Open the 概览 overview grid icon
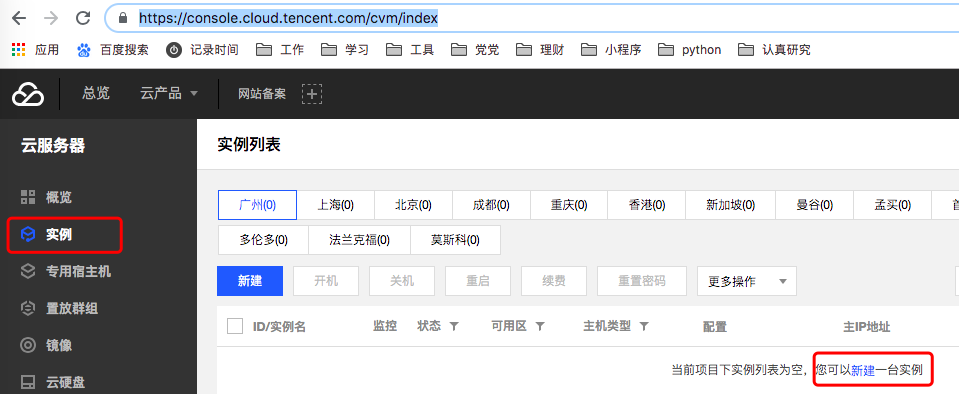The width and height of the screenshot is (959, 394). pos(28,197)
